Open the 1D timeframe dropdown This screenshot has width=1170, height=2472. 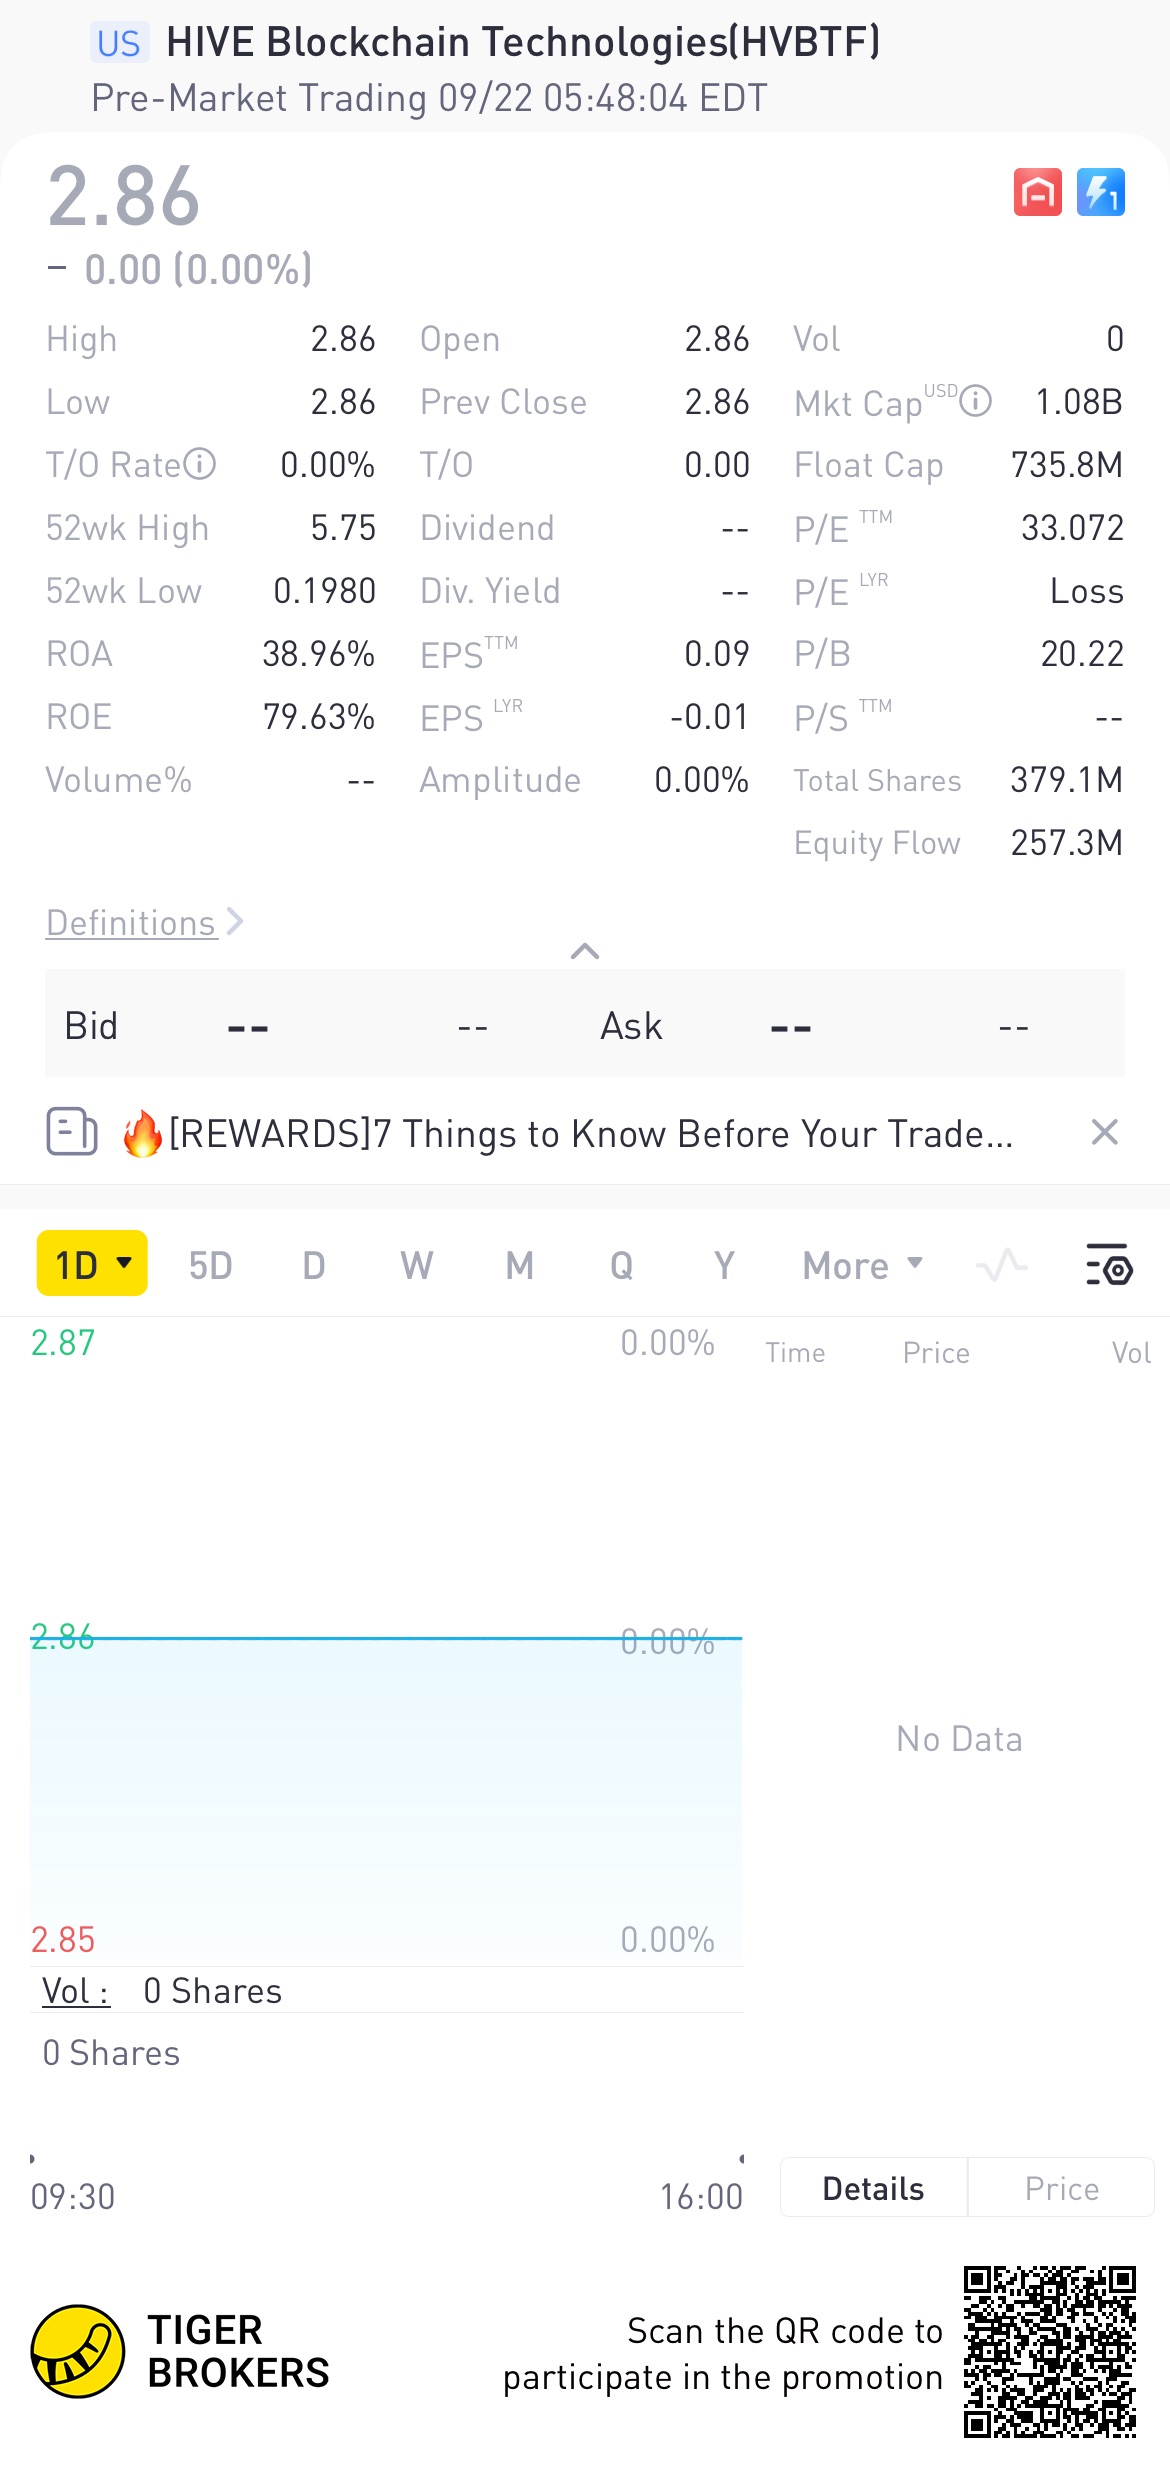(x=92, y=1264)
